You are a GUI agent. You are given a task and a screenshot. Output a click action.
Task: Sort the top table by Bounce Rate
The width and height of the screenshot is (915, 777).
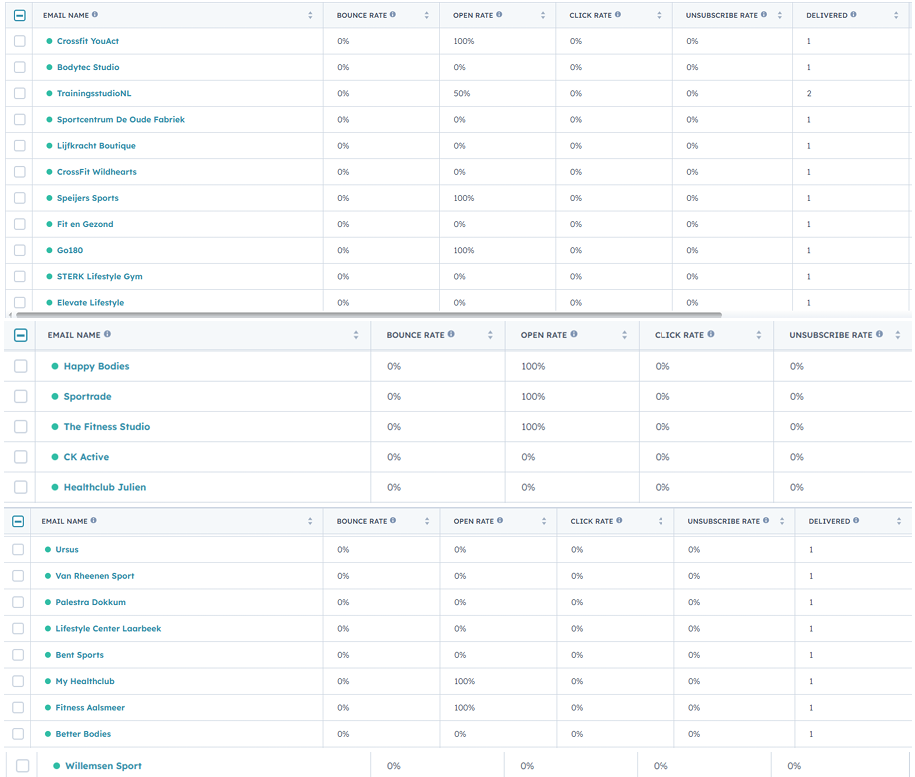pos(427,16)
